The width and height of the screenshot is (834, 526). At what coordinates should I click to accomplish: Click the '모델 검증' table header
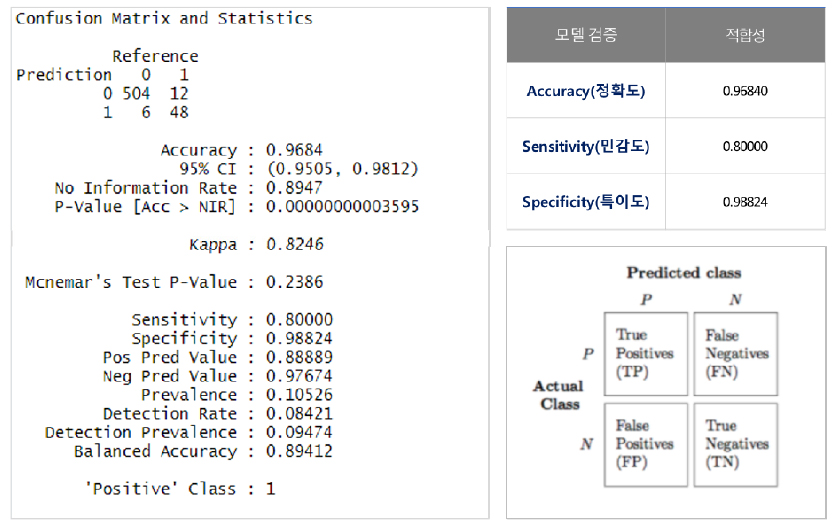(586, 35)
